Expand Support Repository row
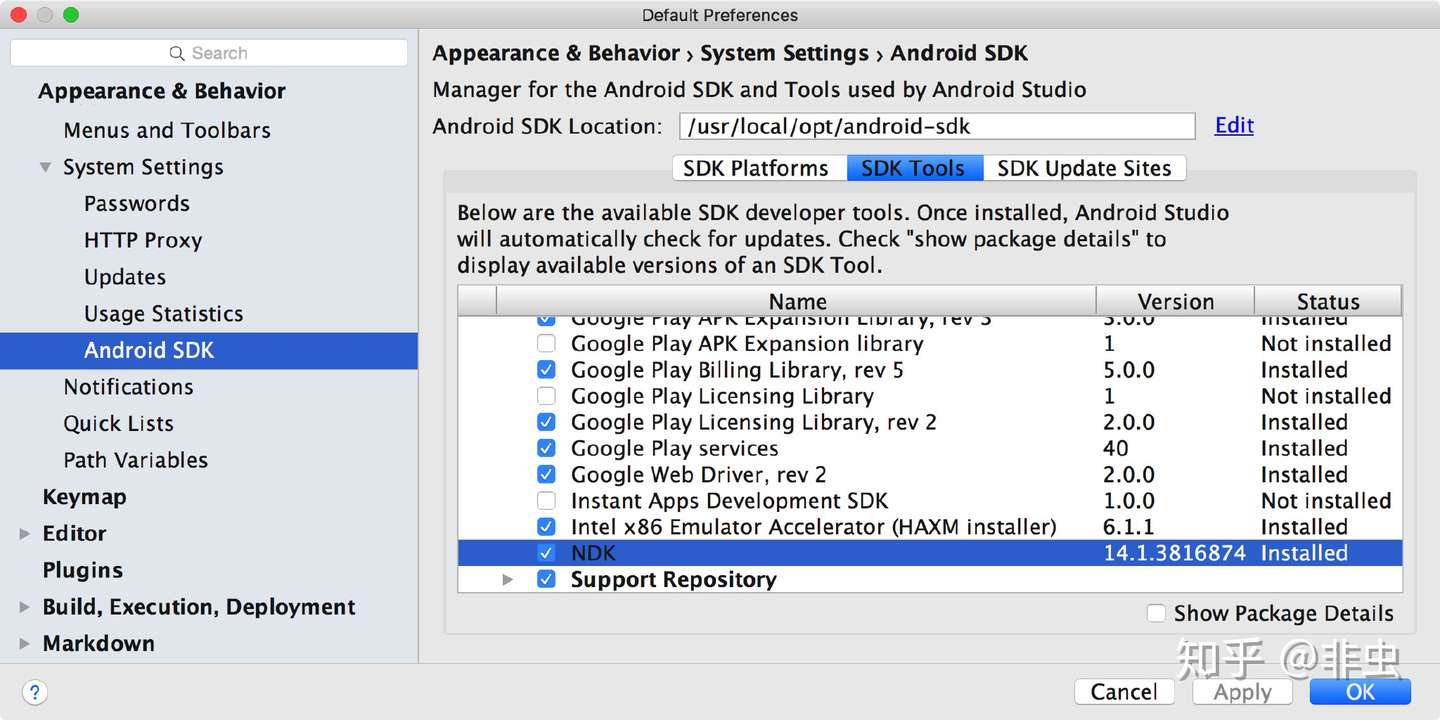Screen dimensions: 1440x720 coord(508,579)
